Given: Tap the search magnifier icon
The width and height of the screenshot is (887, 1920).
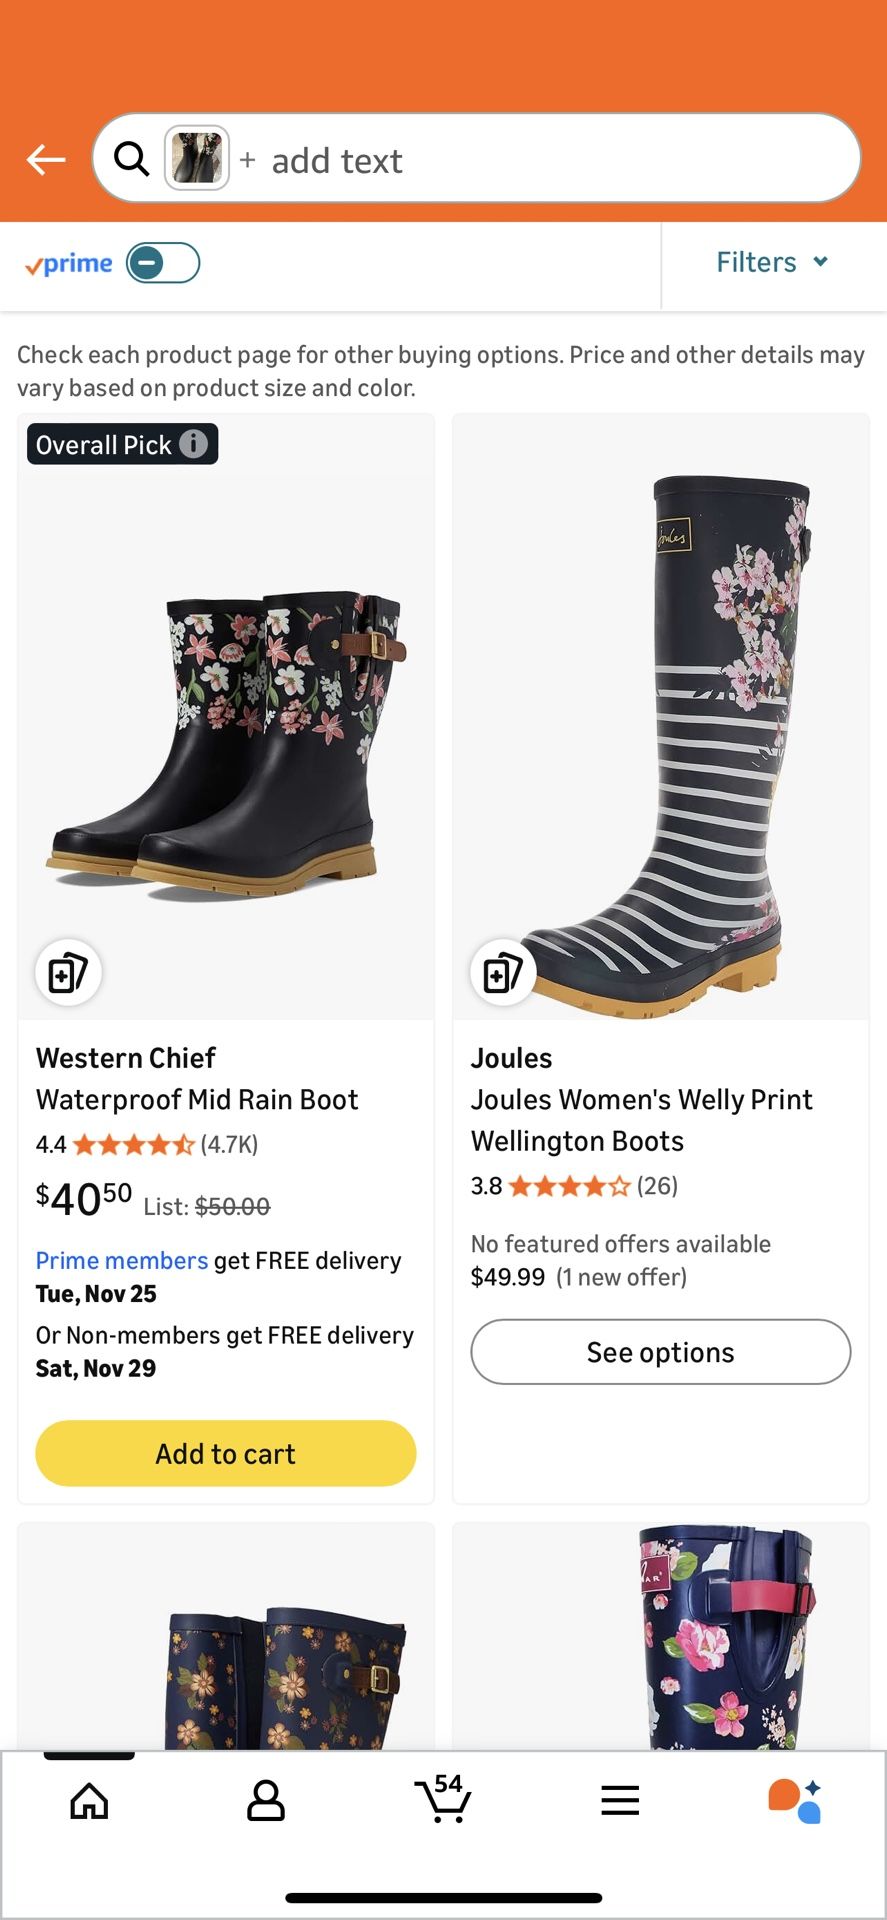Looking at the screenshot, I should [x=131, y=159].
